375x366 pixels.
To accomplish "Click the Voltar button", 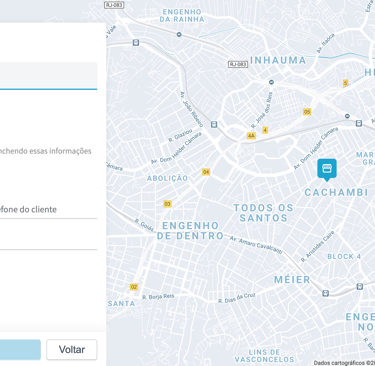I will [x=72, y=349].
